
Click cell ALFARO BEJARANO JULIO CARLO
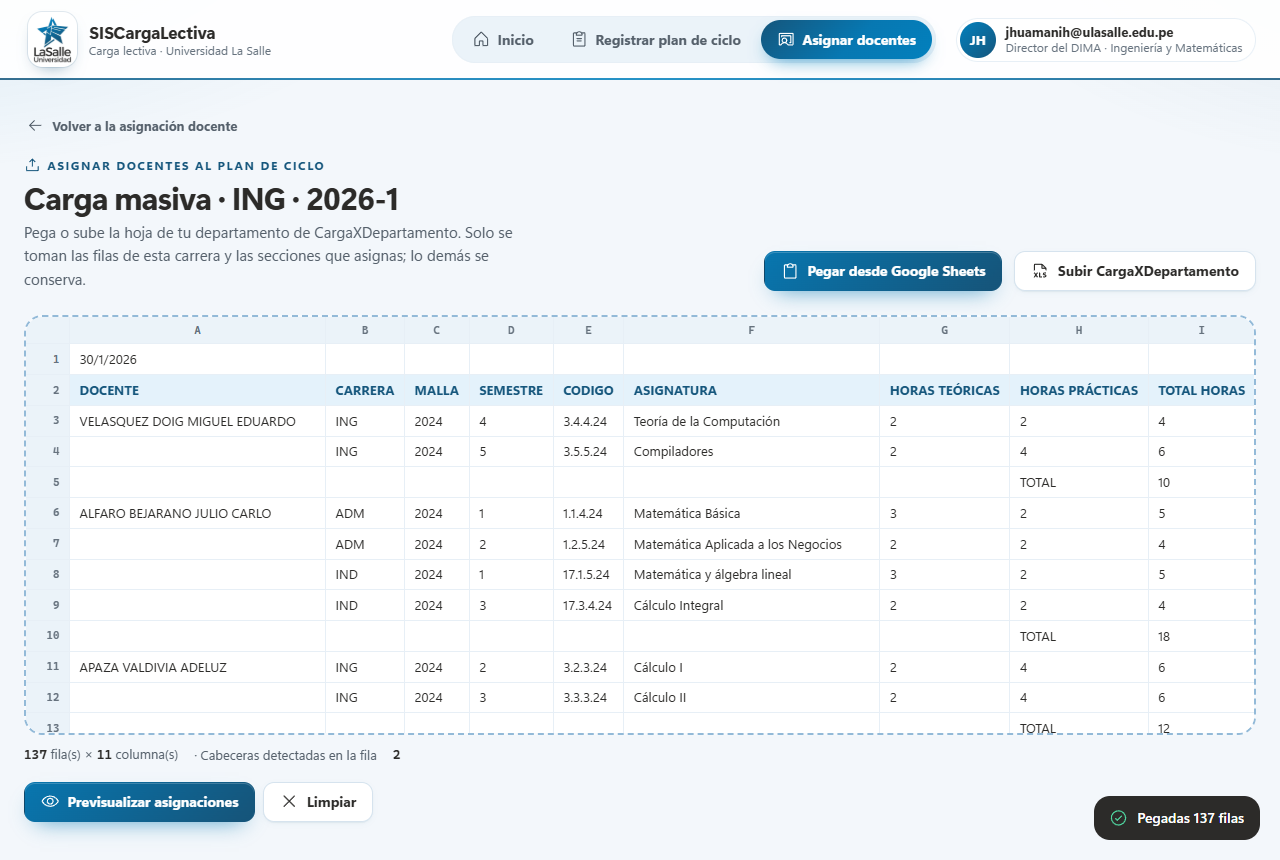coord(197,513)
